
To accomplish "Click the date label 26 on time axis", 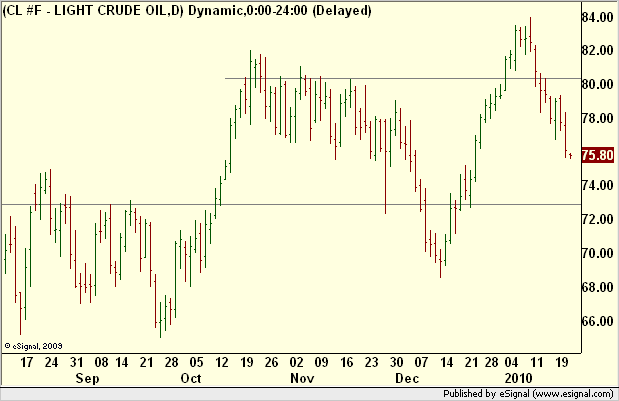I will (x=272, y=362).
